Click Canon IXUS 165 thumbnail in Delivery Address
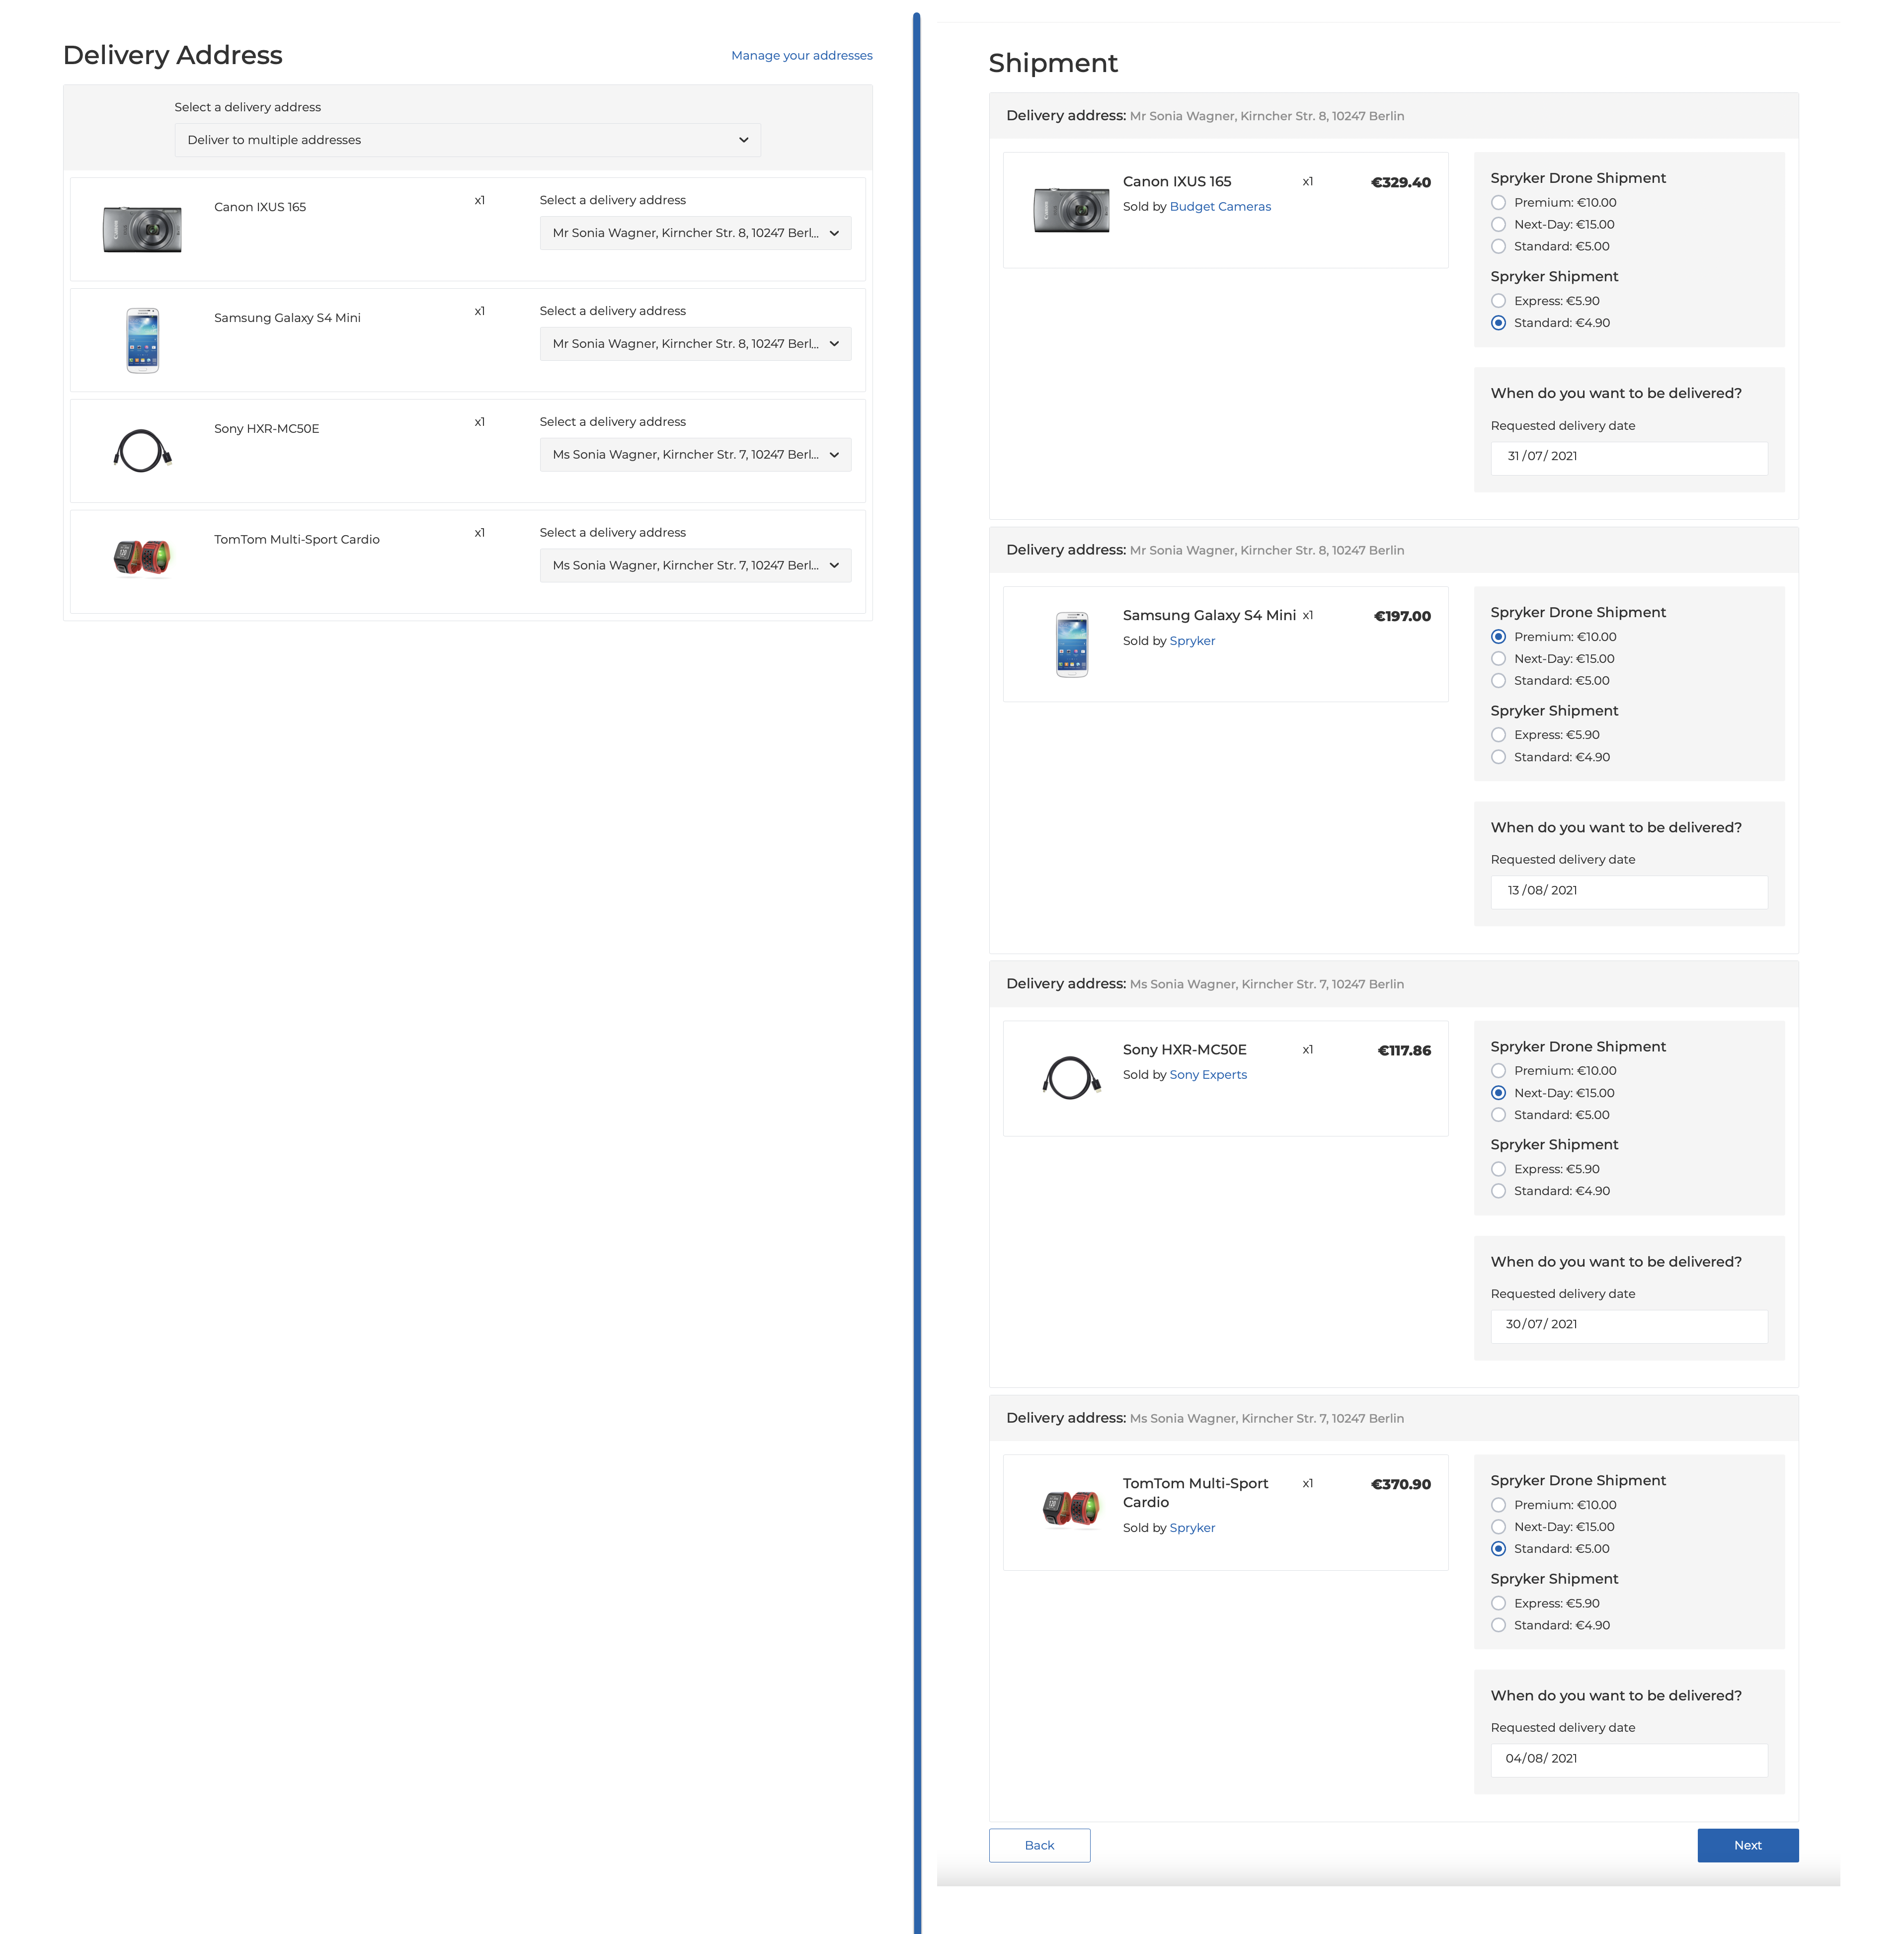1904x1934 pixels. point(142,229)
